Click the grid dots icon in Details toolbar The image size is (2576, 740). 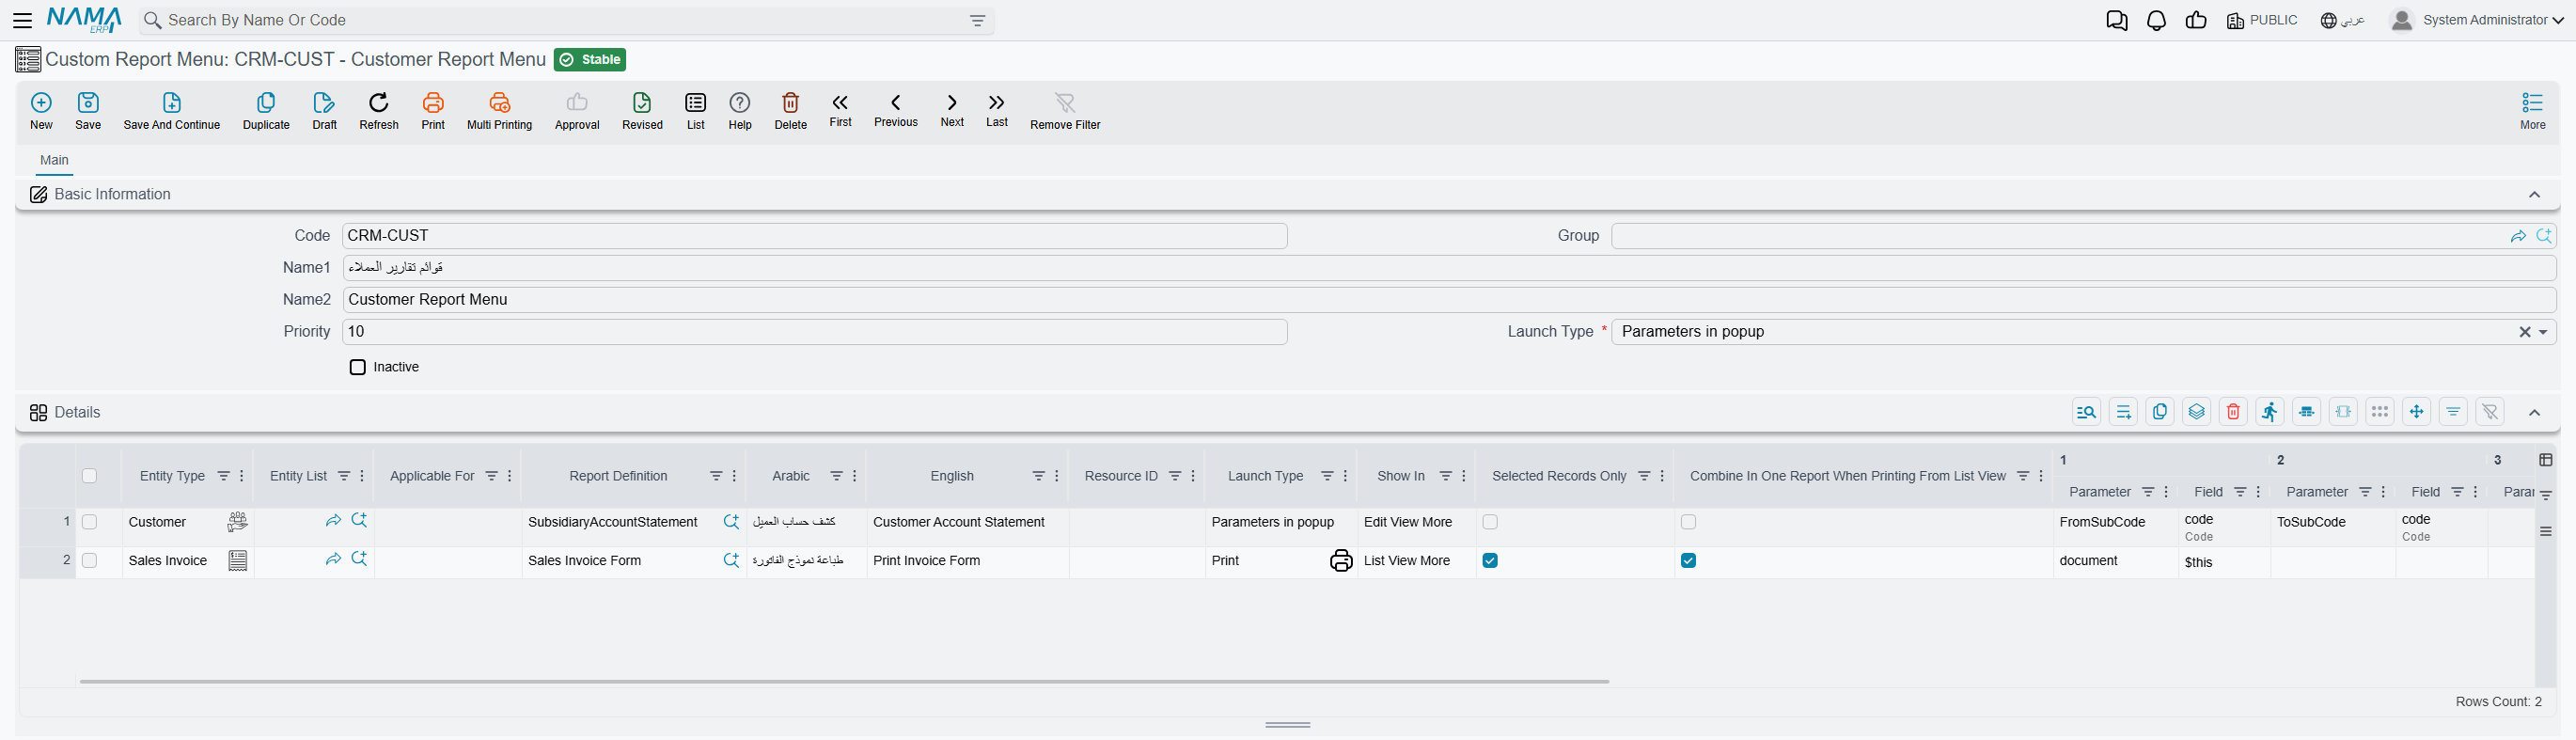point(2380,412)
